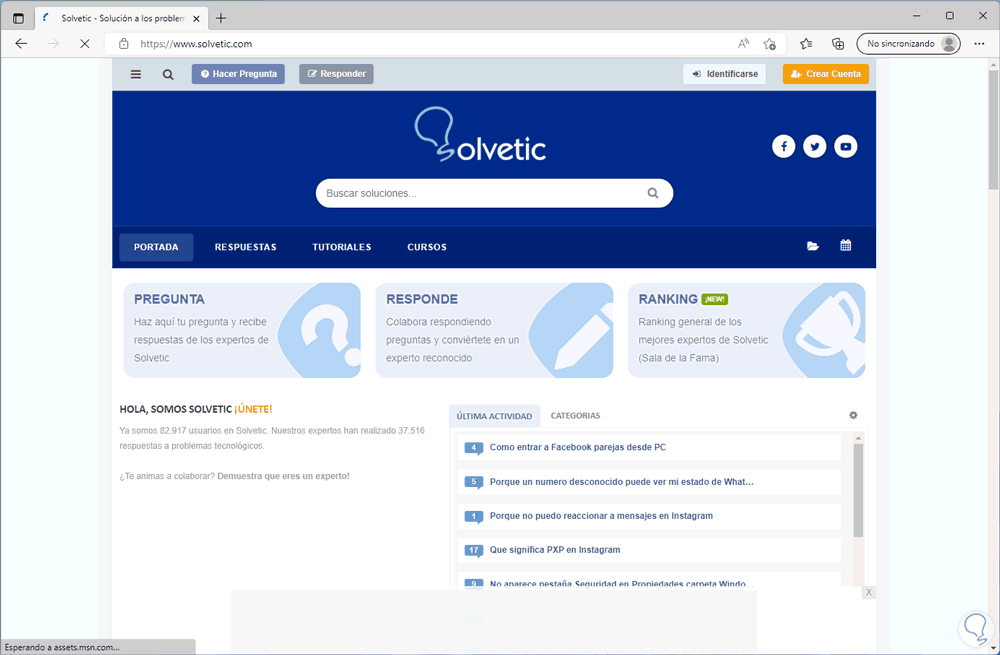1000x655 pixels.
Task: Click the browser address bar URL
Action: pos(196,44)
